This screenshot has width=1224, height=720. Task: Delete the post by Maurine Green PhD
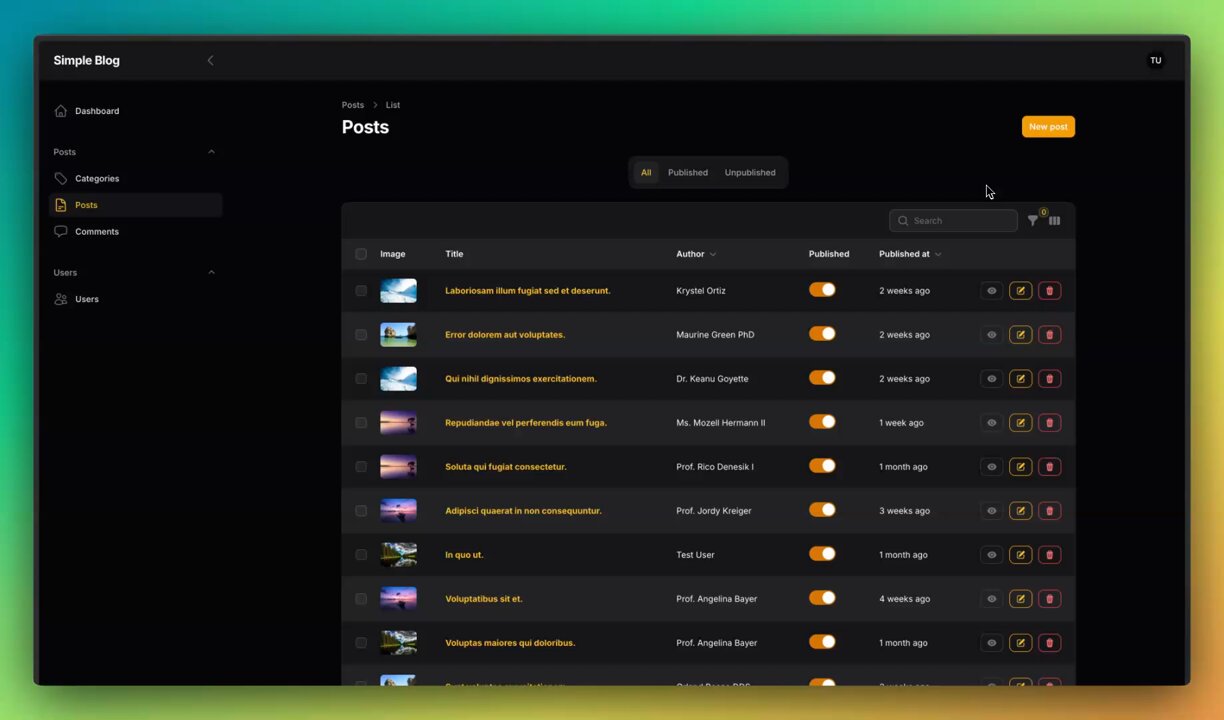(x=1049, y=335)
